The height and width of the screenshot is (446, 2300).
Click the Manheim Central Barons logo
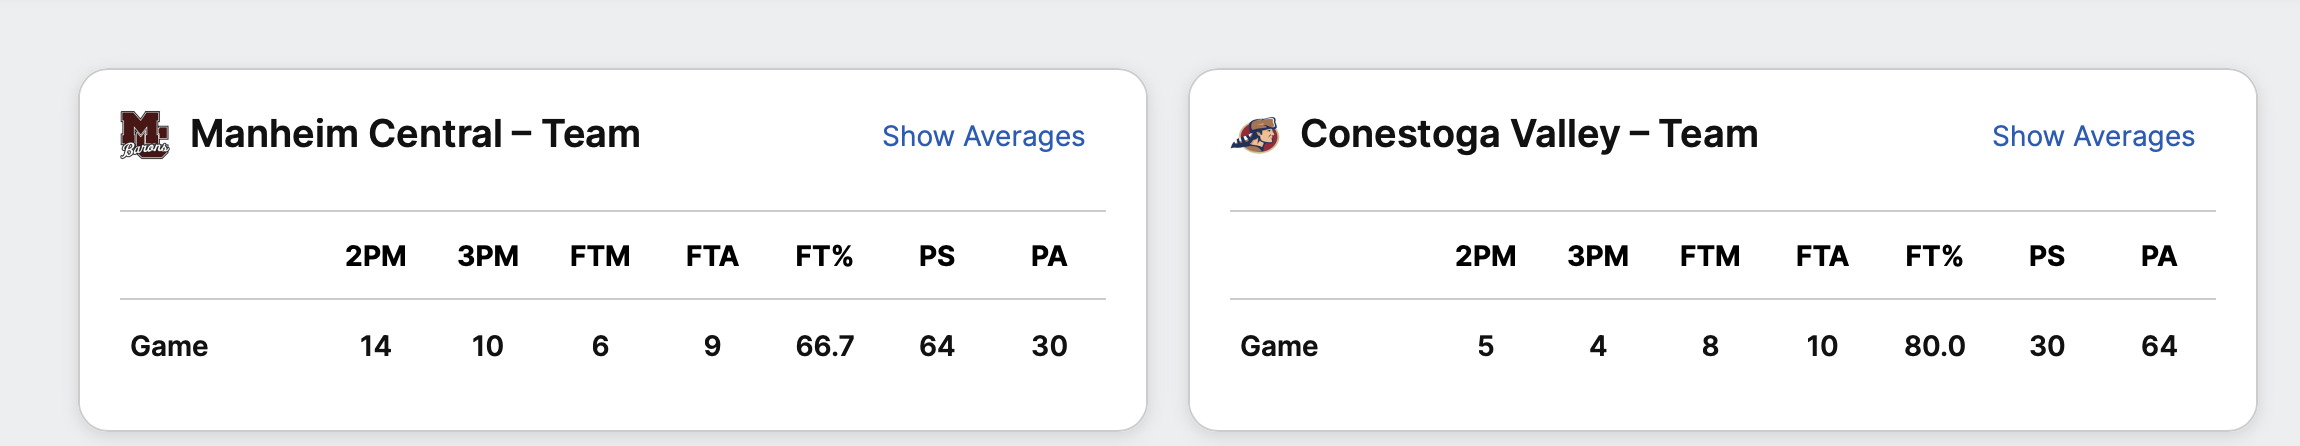(144, 135)
